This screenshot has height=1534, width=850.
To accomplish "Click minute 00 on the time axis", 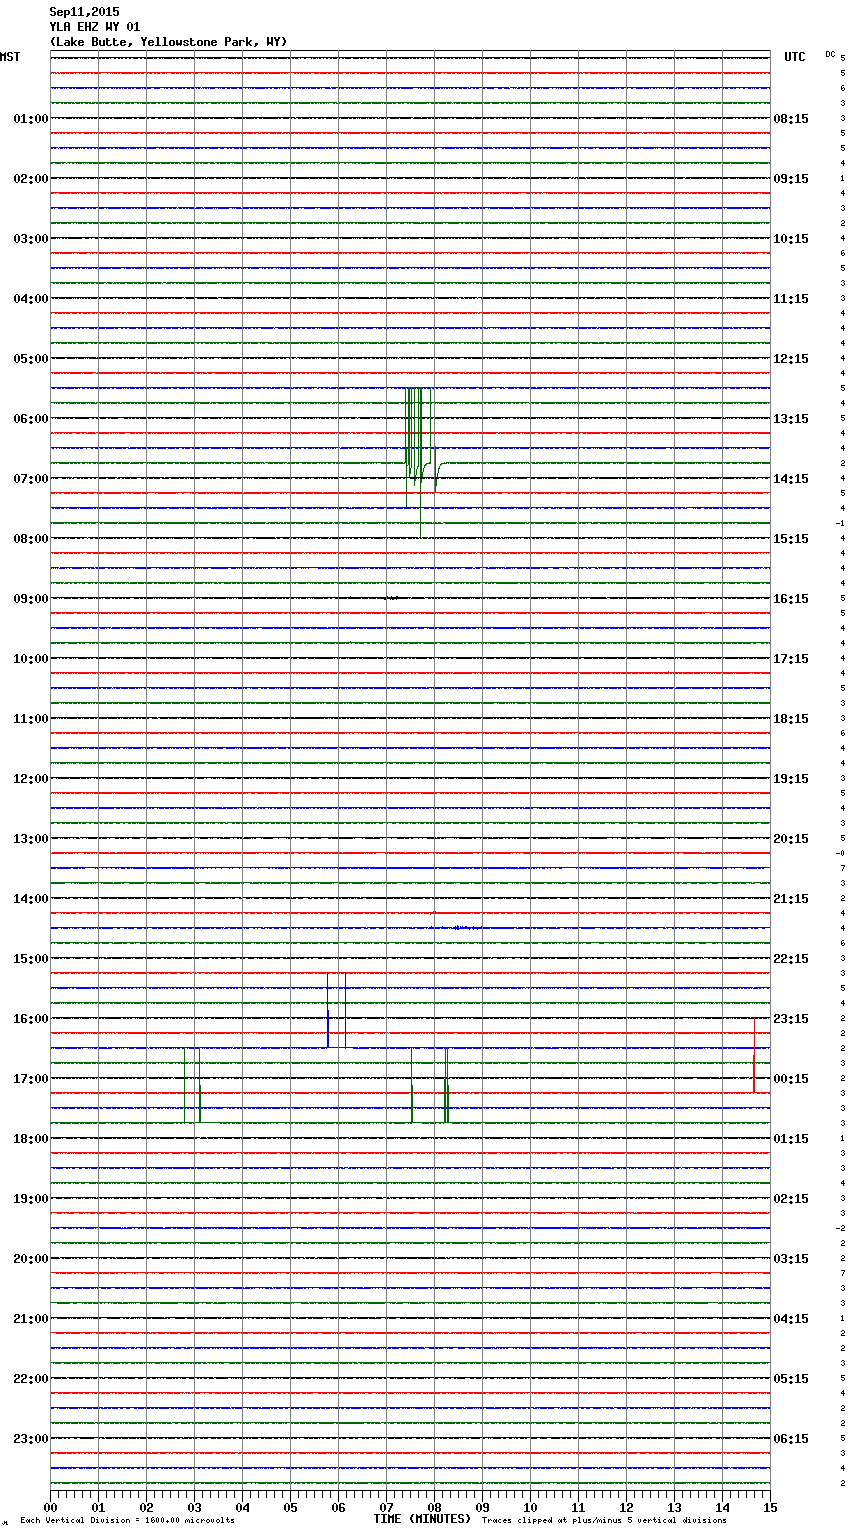I will (50, 1507).
